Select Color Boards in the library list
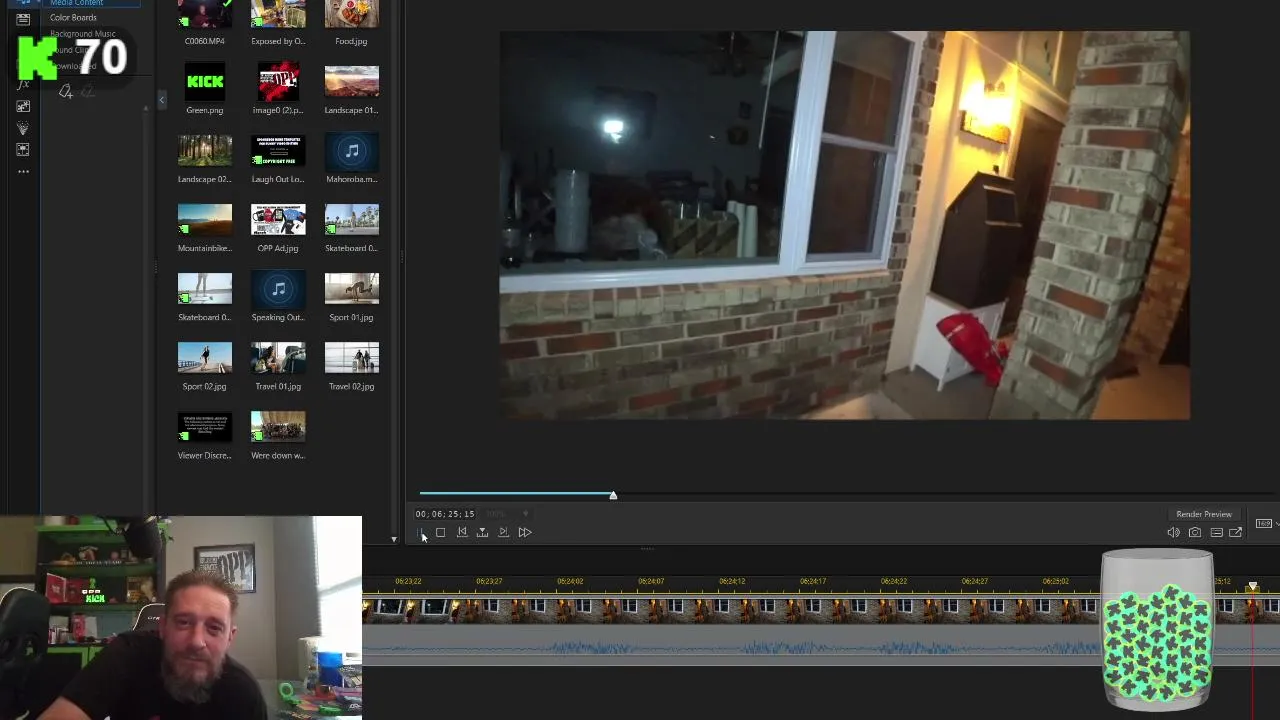The image size is (1280, 720). 74,18
